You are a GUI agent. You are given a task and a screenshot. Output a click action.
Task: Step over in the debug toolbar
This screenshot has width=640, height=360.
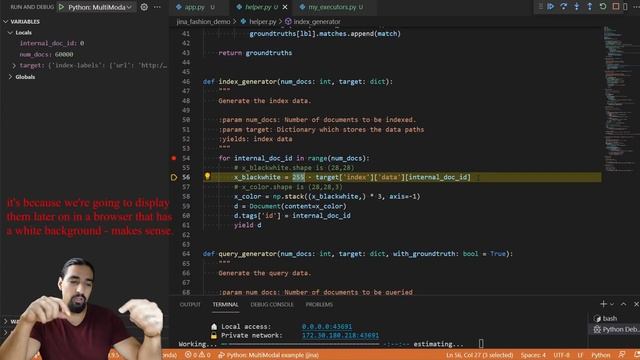pos(564,7)
